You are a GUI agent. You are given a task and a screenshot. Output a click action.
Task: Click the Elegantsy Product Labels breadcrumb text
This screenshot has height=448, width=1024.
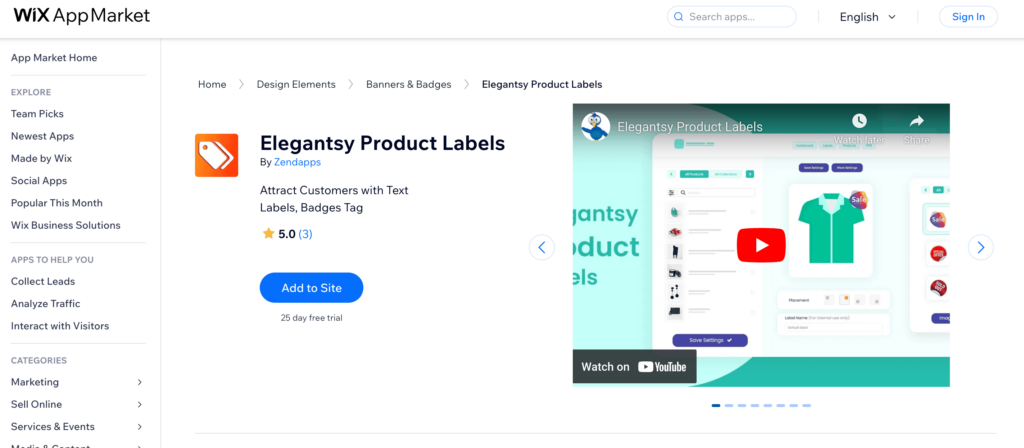click(x=542, y=84)
